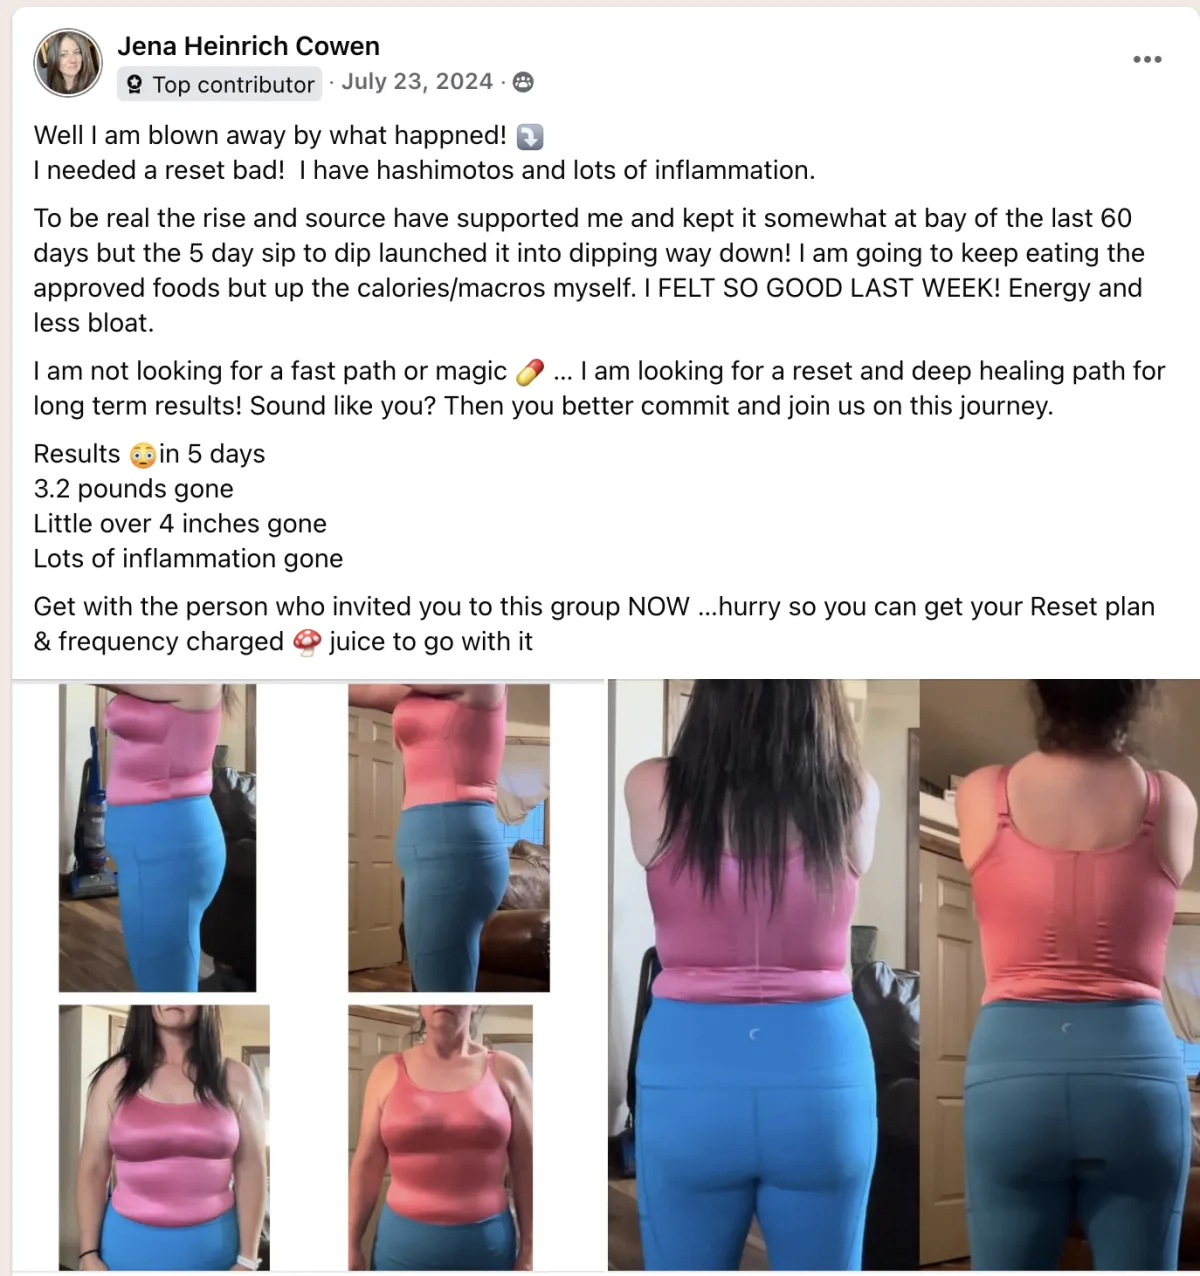The width and height of the screenshot is (1200, 1276).
Task: Open the July 23, 2024 post timestamp
Action: point(417,82)
